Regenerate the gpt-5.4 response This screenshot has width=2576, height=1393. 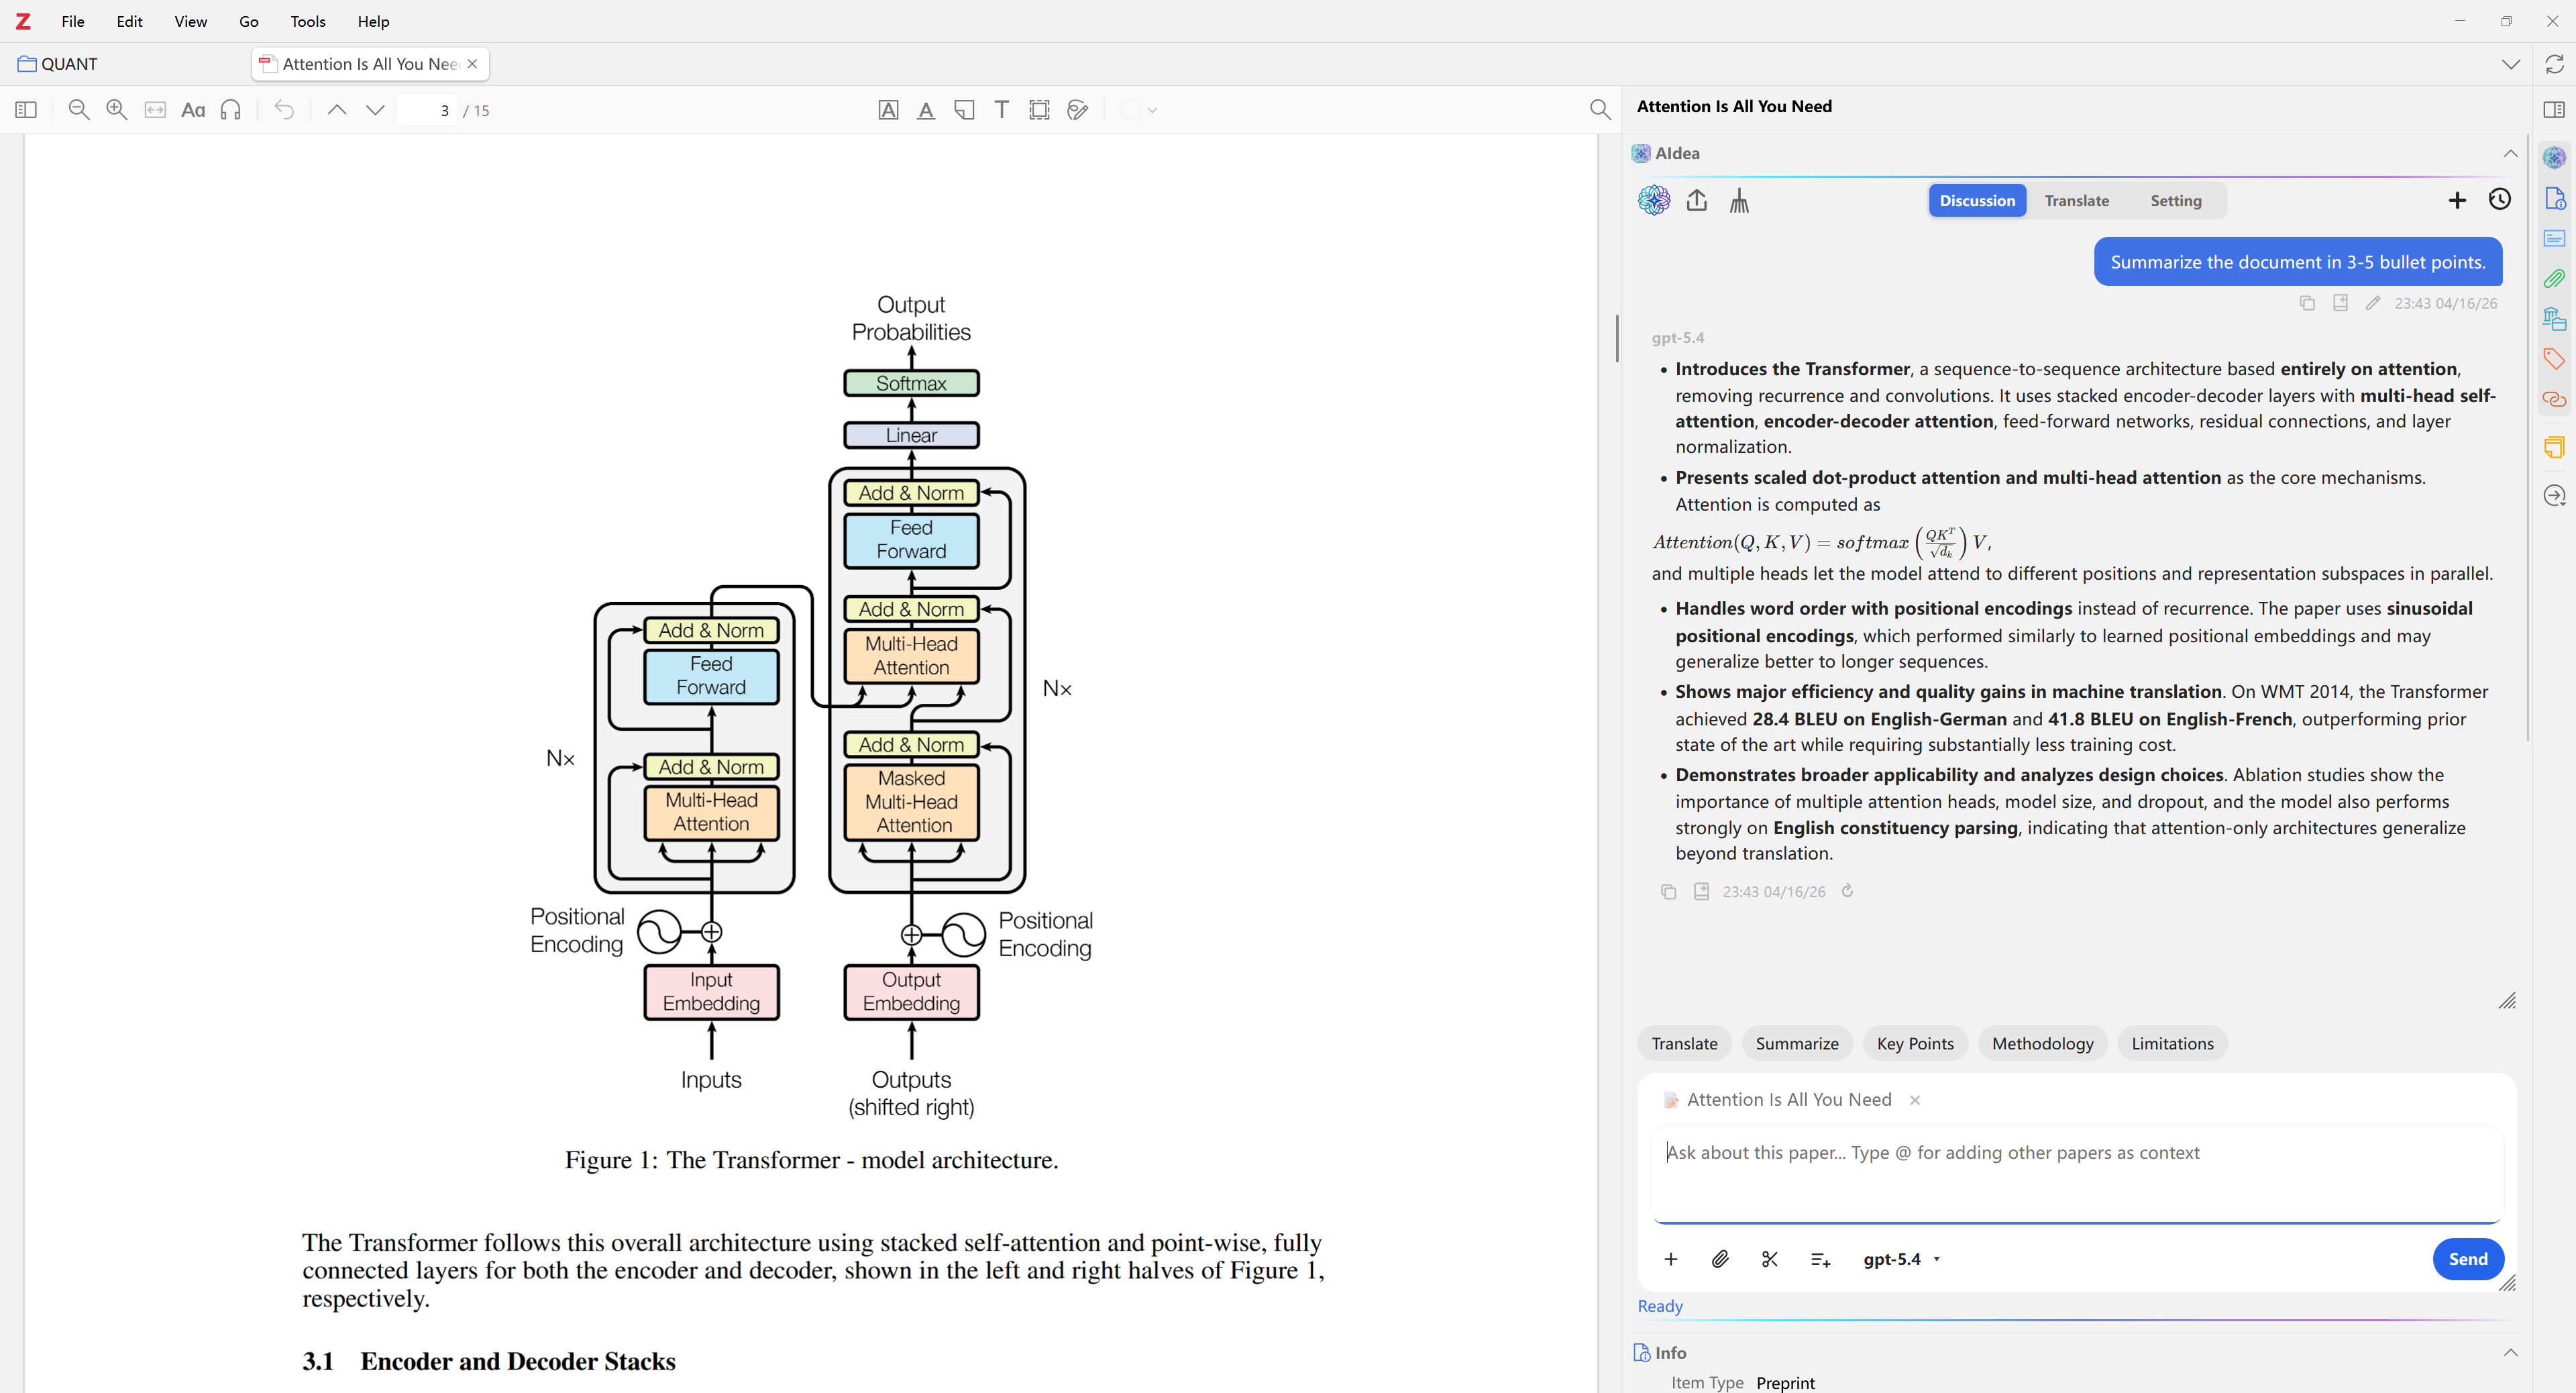coord(1848,890)
